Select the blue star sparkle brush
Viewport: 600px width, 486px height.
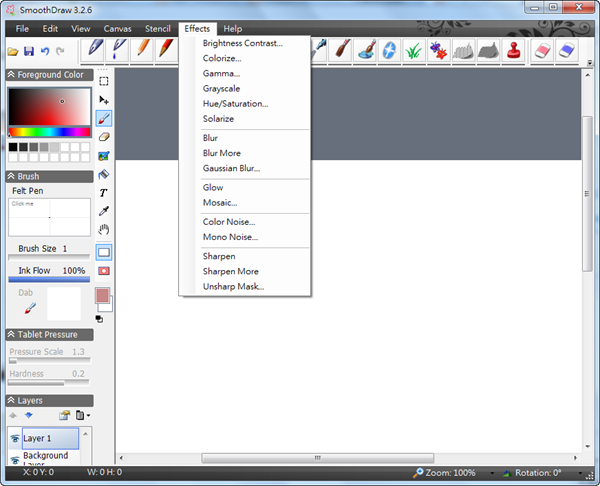point(389,51)
